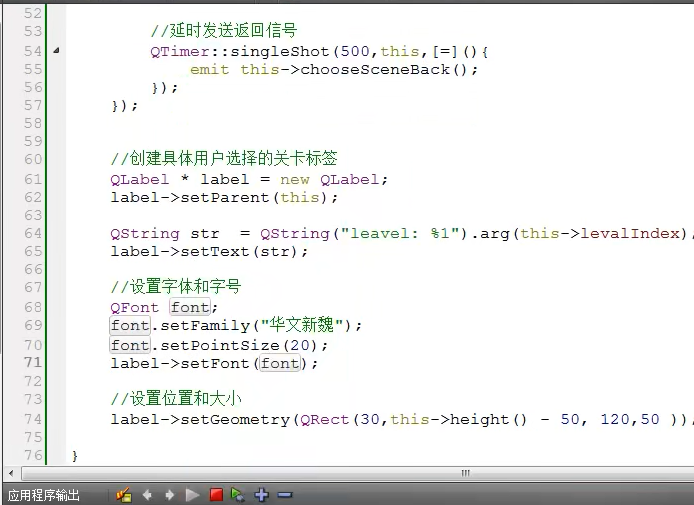Click setFamily on line 69
This screenshot has width=694, height=505.
(x=205, y=326)
